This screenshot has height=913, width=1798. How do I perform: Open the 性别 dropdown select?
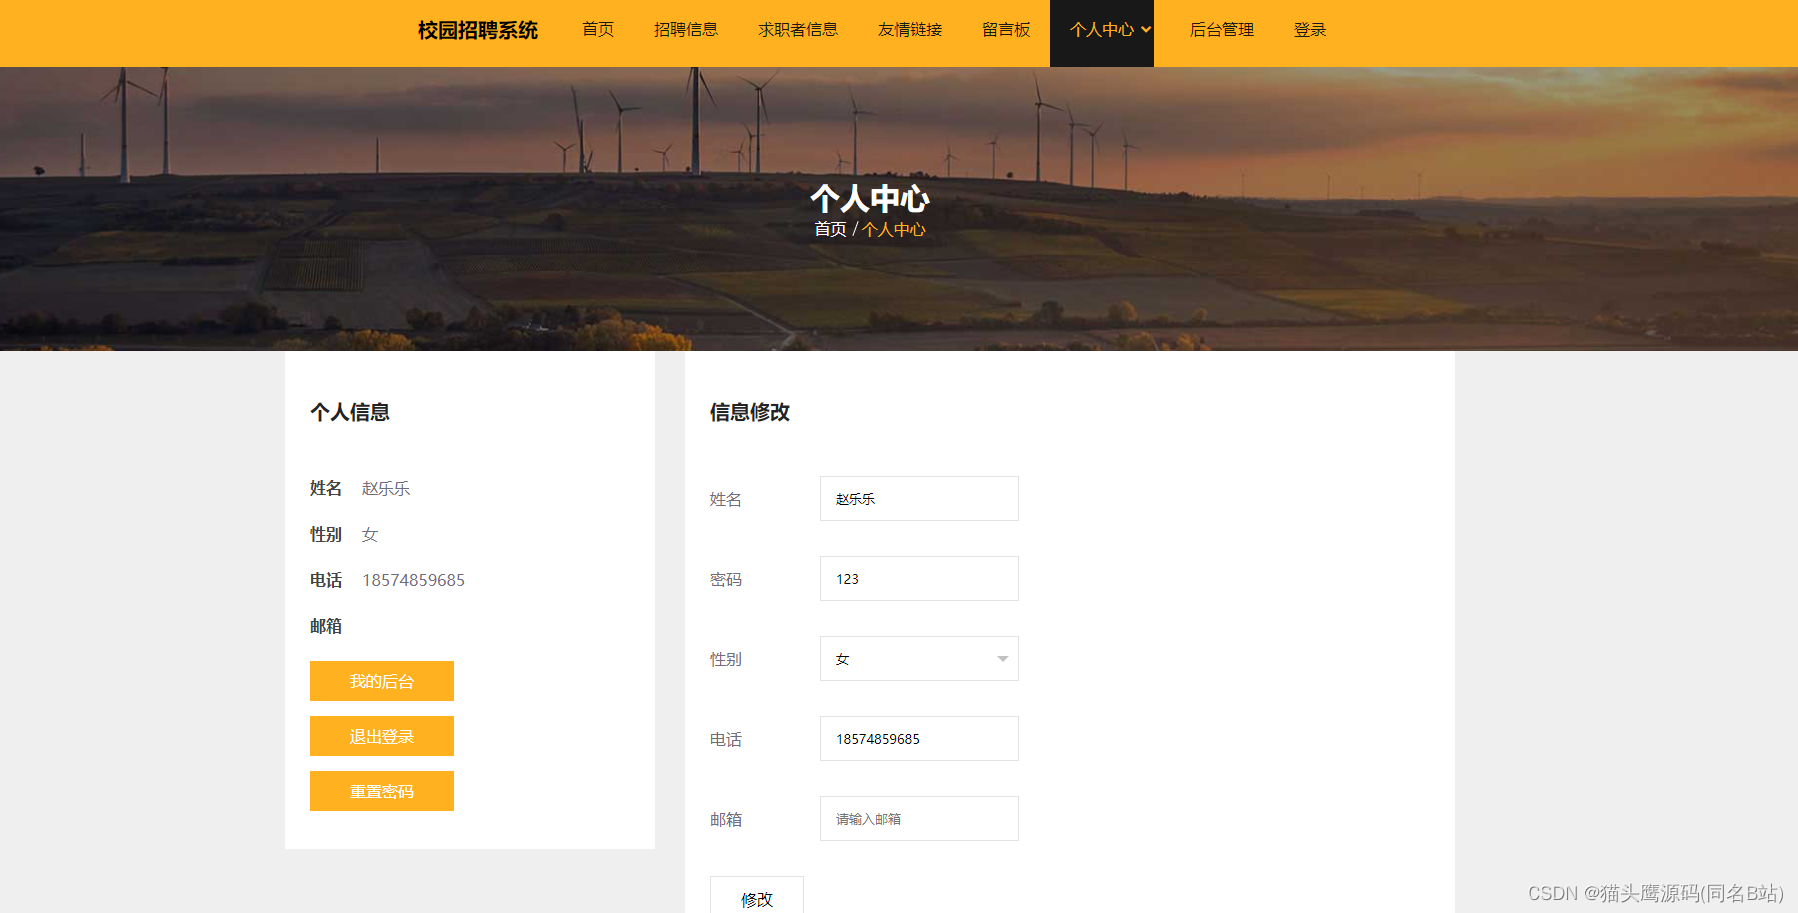pos(919,658)
